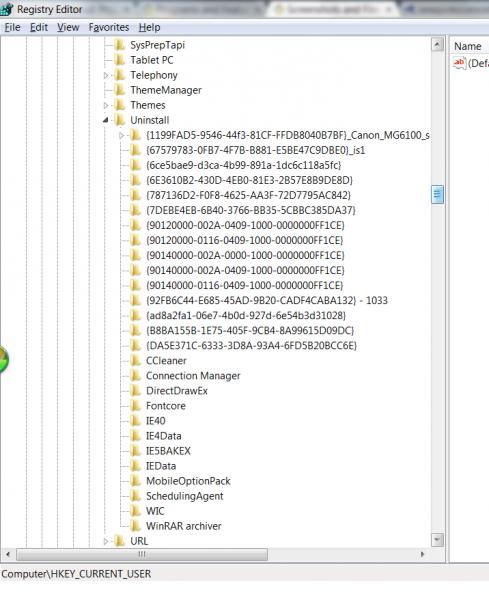Collapse the Uninstall tree node
Image resolution: width=489 pixels, height=600 pixels.
(106, 120)
